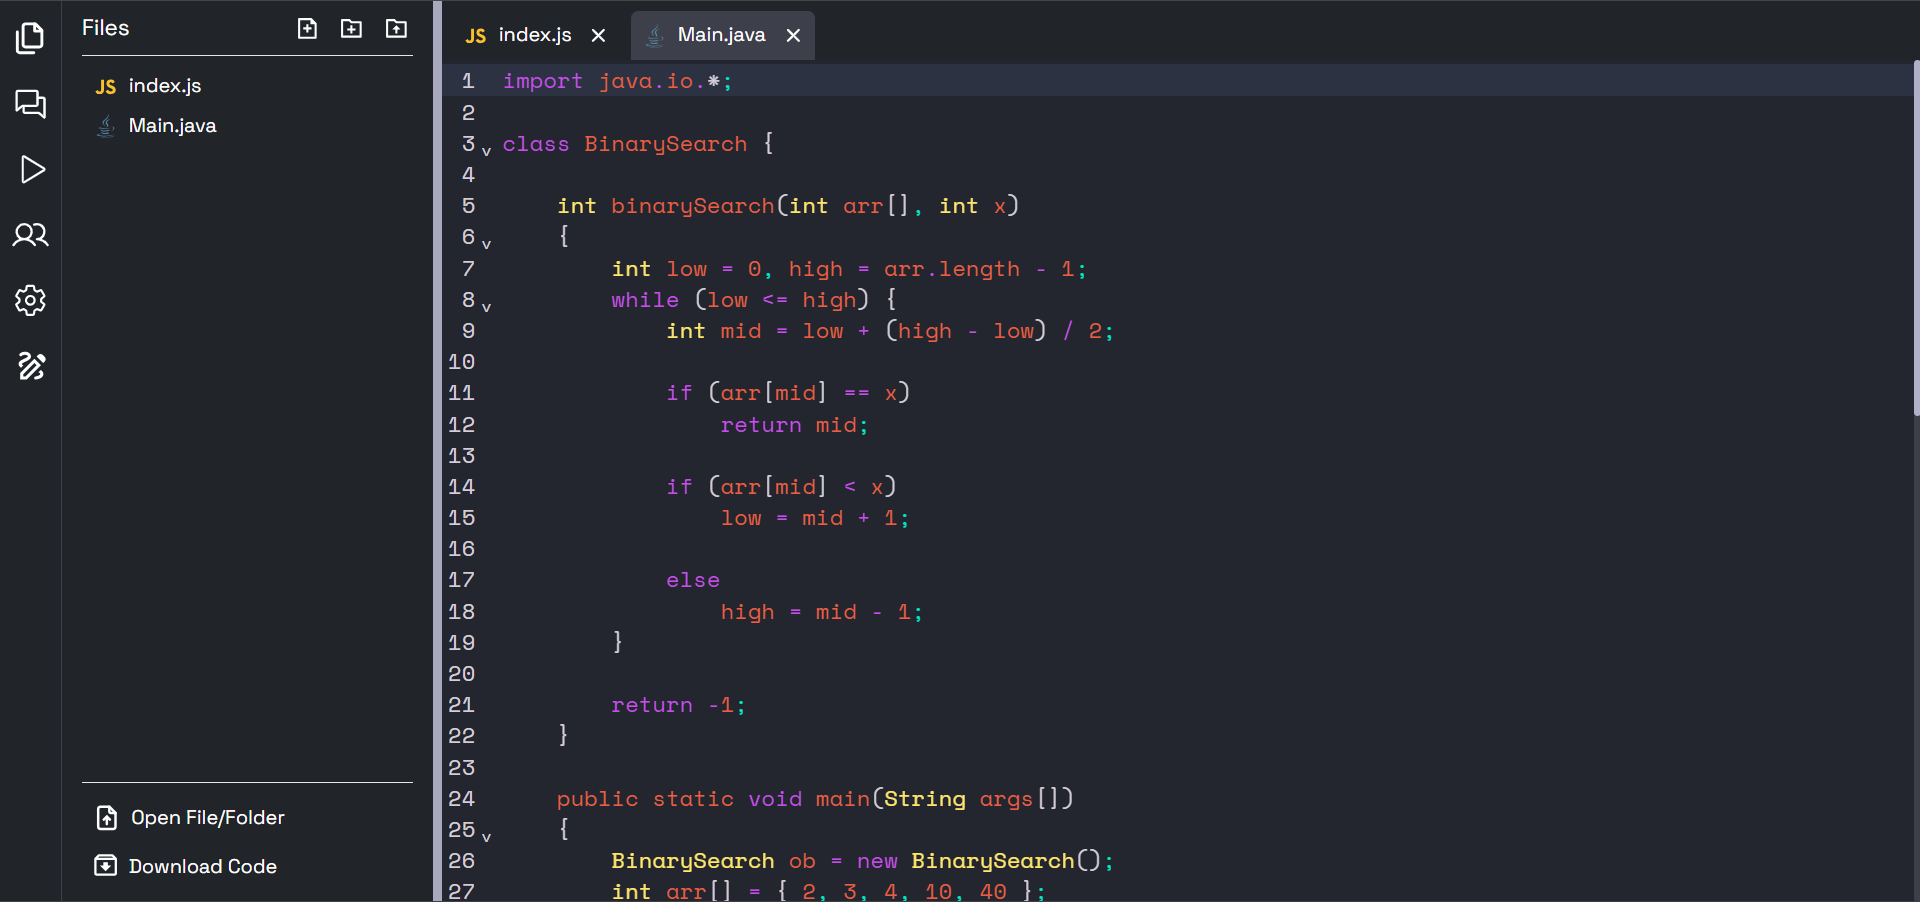Open index.js in the file tree
The image size is (1920, 902).
(x=165, y=86)
